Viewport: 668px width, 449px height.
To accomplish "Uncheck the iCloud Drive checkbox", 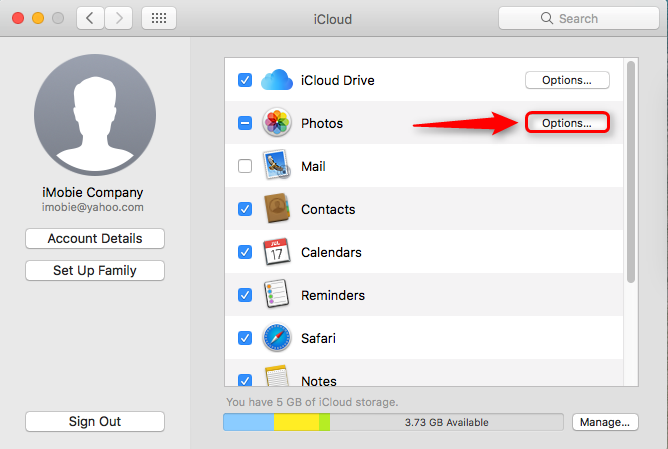I will [245, 80].
